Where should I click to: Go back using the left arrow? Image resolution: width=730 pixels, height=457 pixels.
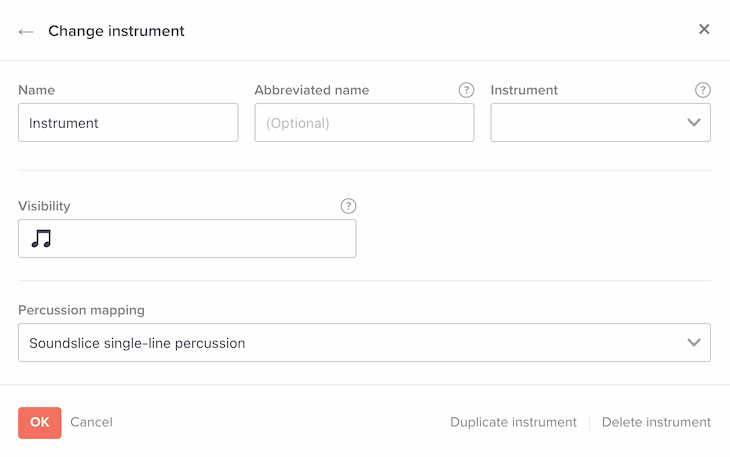pos(26,31)
